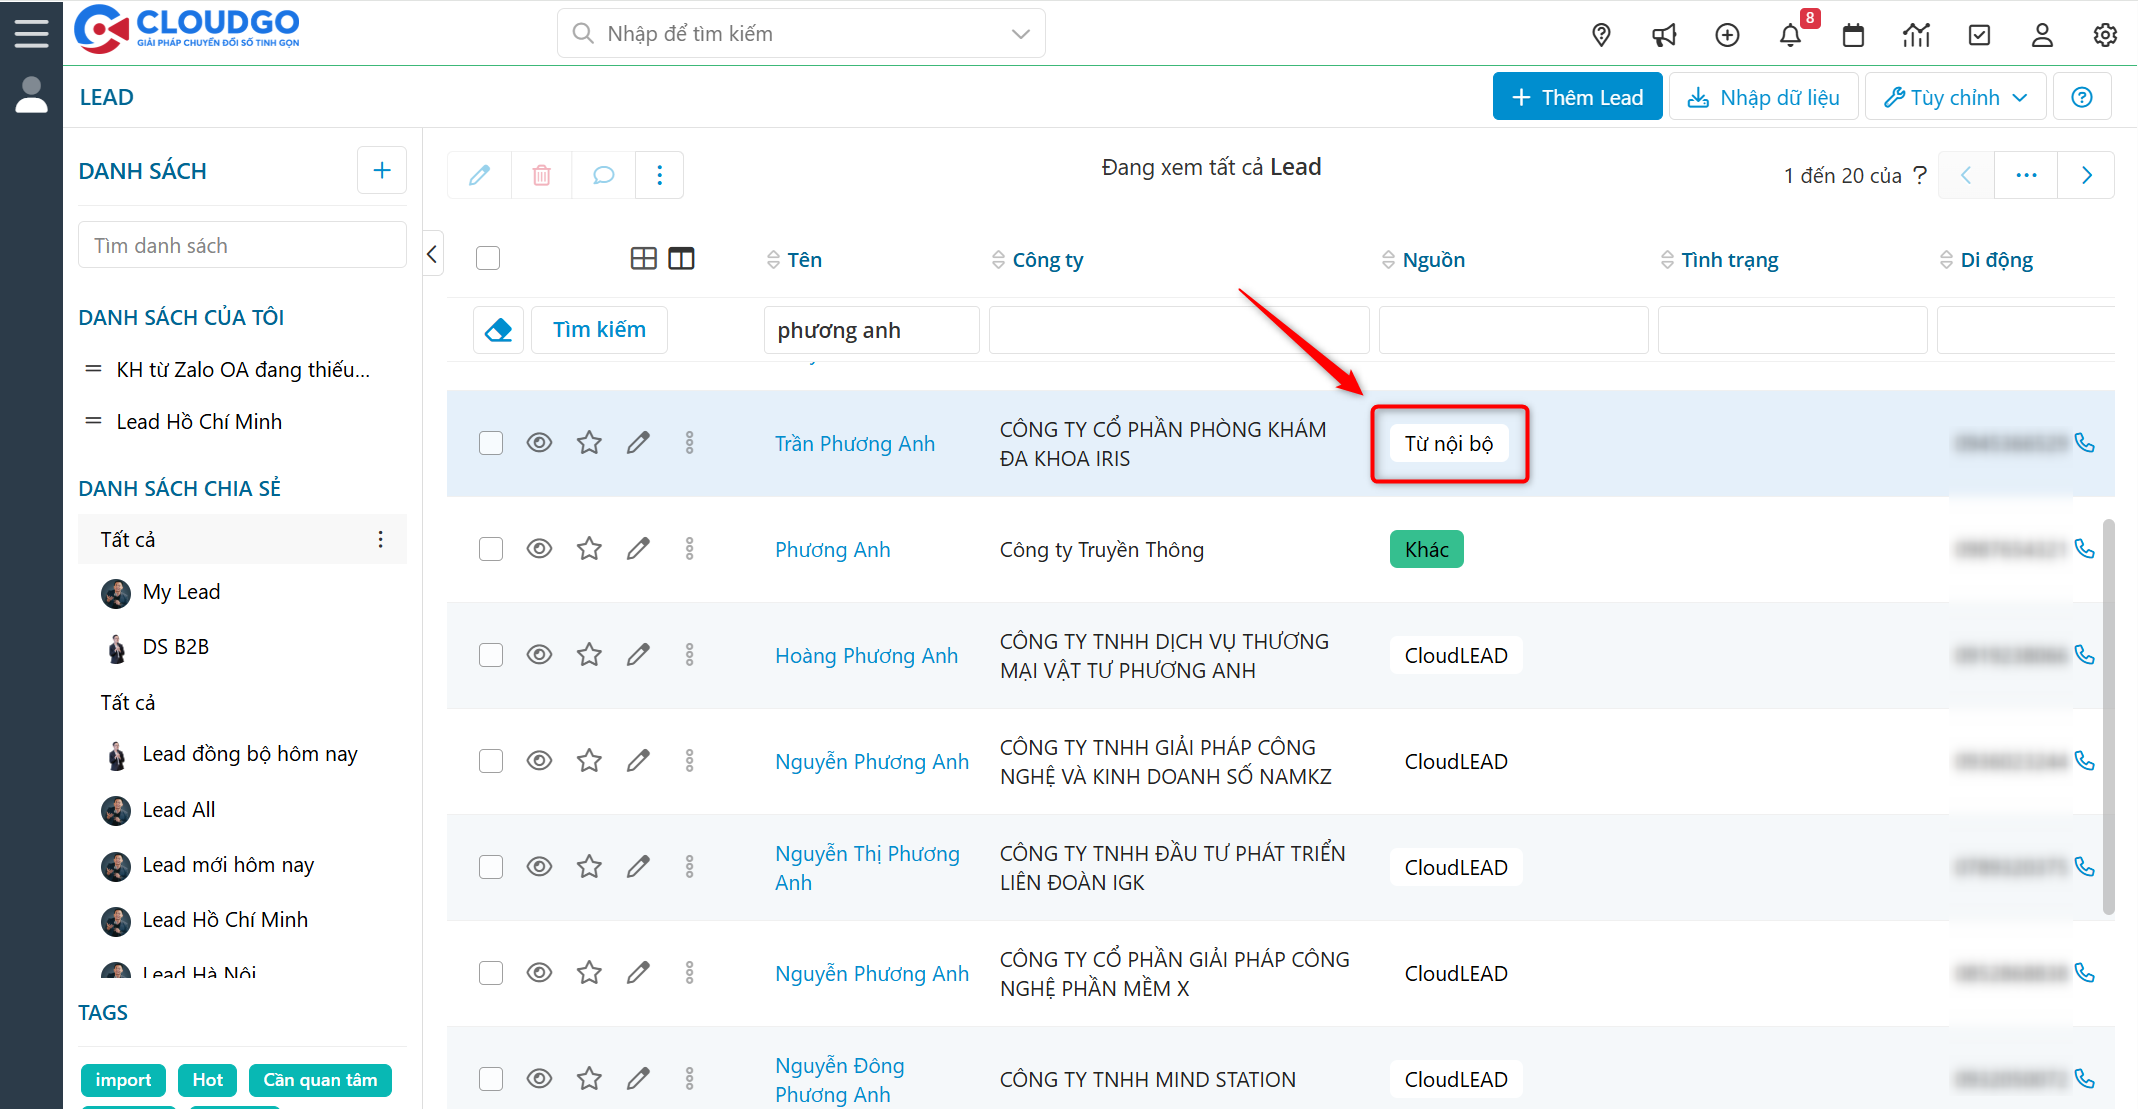Open the global search dropdown arrow

pos(1020,34)
